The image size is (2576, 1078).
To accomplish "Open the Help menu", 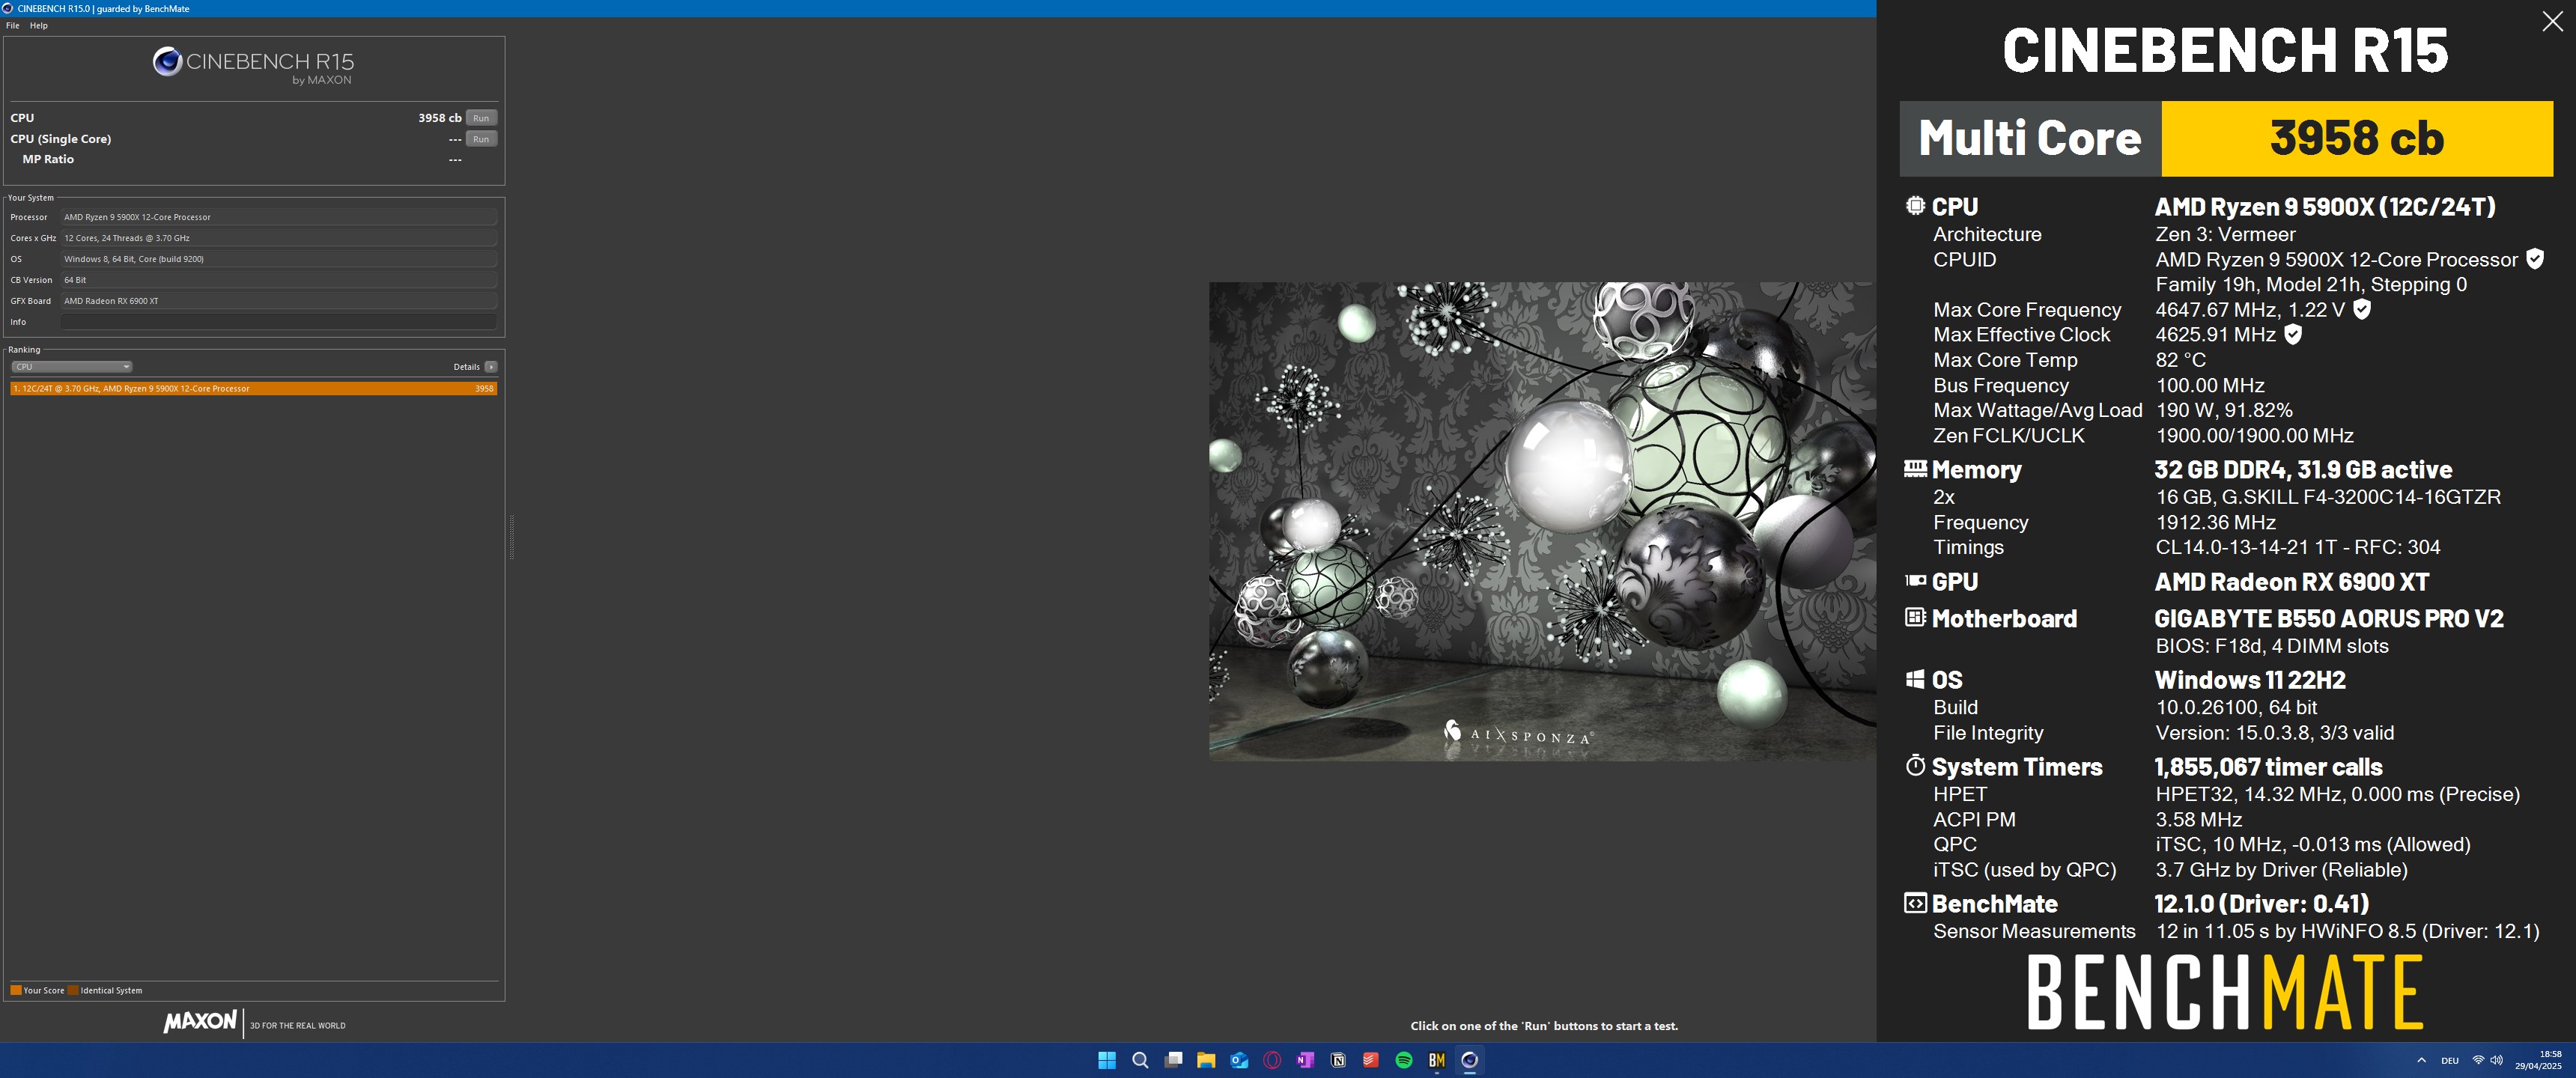I will [39, 25].
